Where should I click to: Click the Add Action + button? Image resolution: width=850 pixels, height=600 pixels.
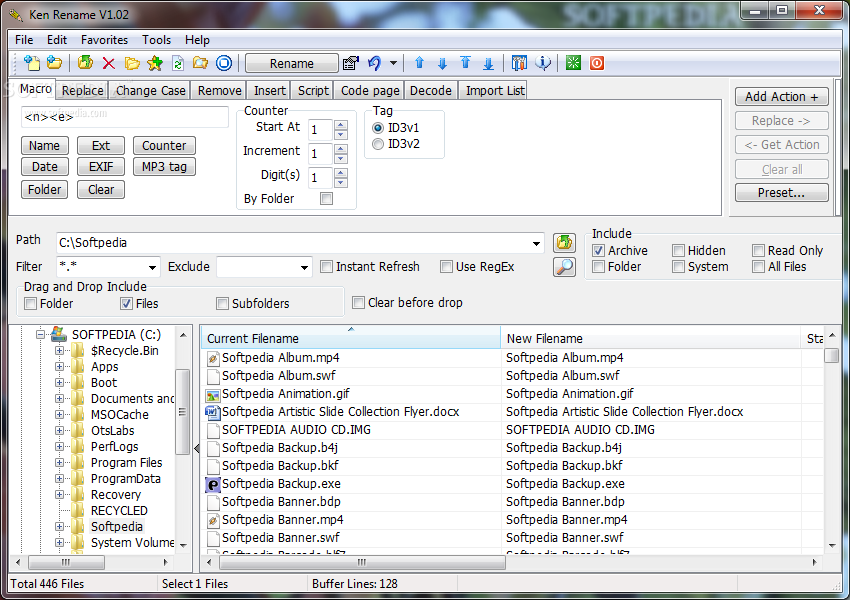[x=782, y=96]
